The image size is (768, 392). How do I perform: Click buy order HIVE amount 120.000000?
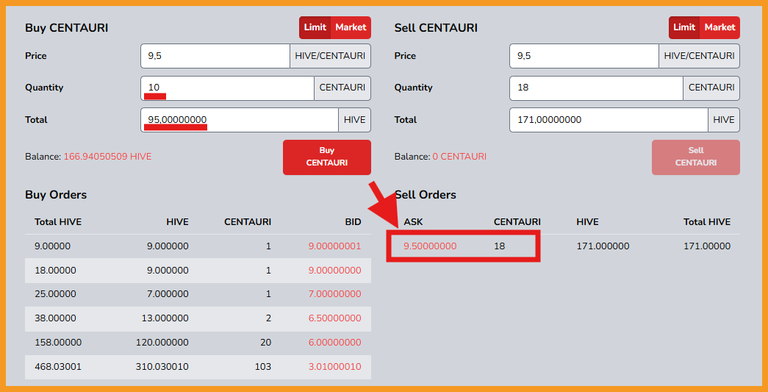162,343
